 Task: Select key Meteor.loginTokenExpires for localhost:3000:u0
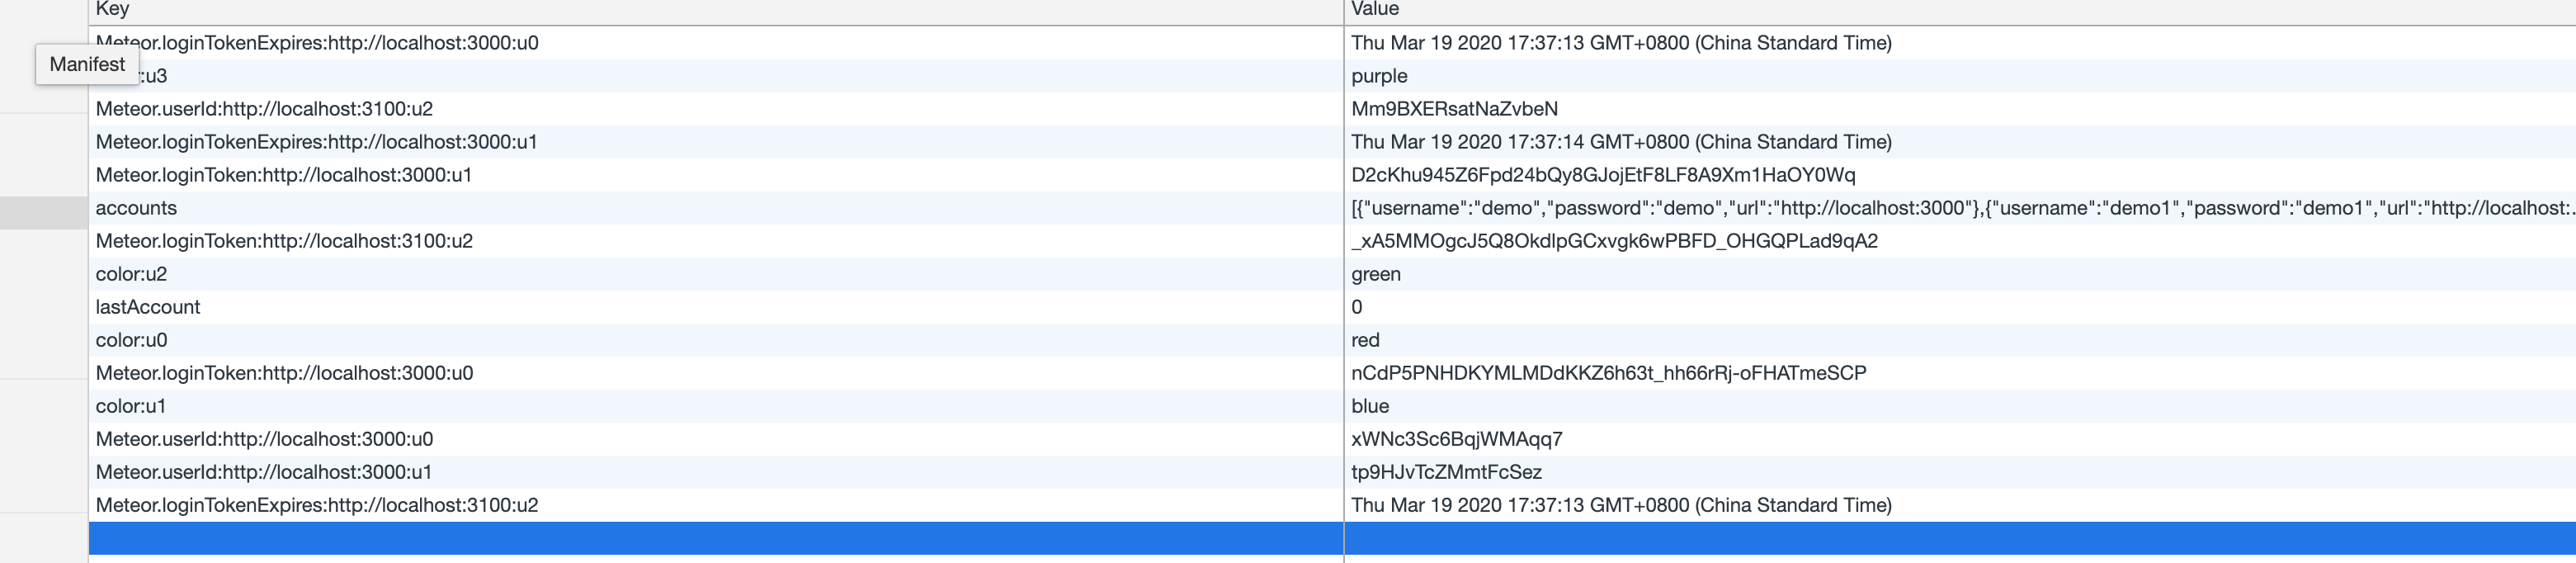[317, 43]
